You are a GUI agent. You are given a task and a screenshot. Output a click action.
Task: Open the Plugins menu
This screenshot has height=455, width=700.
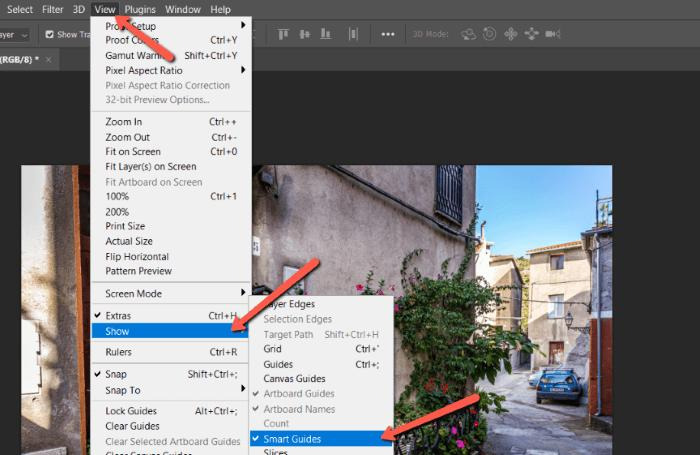tap(140, 9)
